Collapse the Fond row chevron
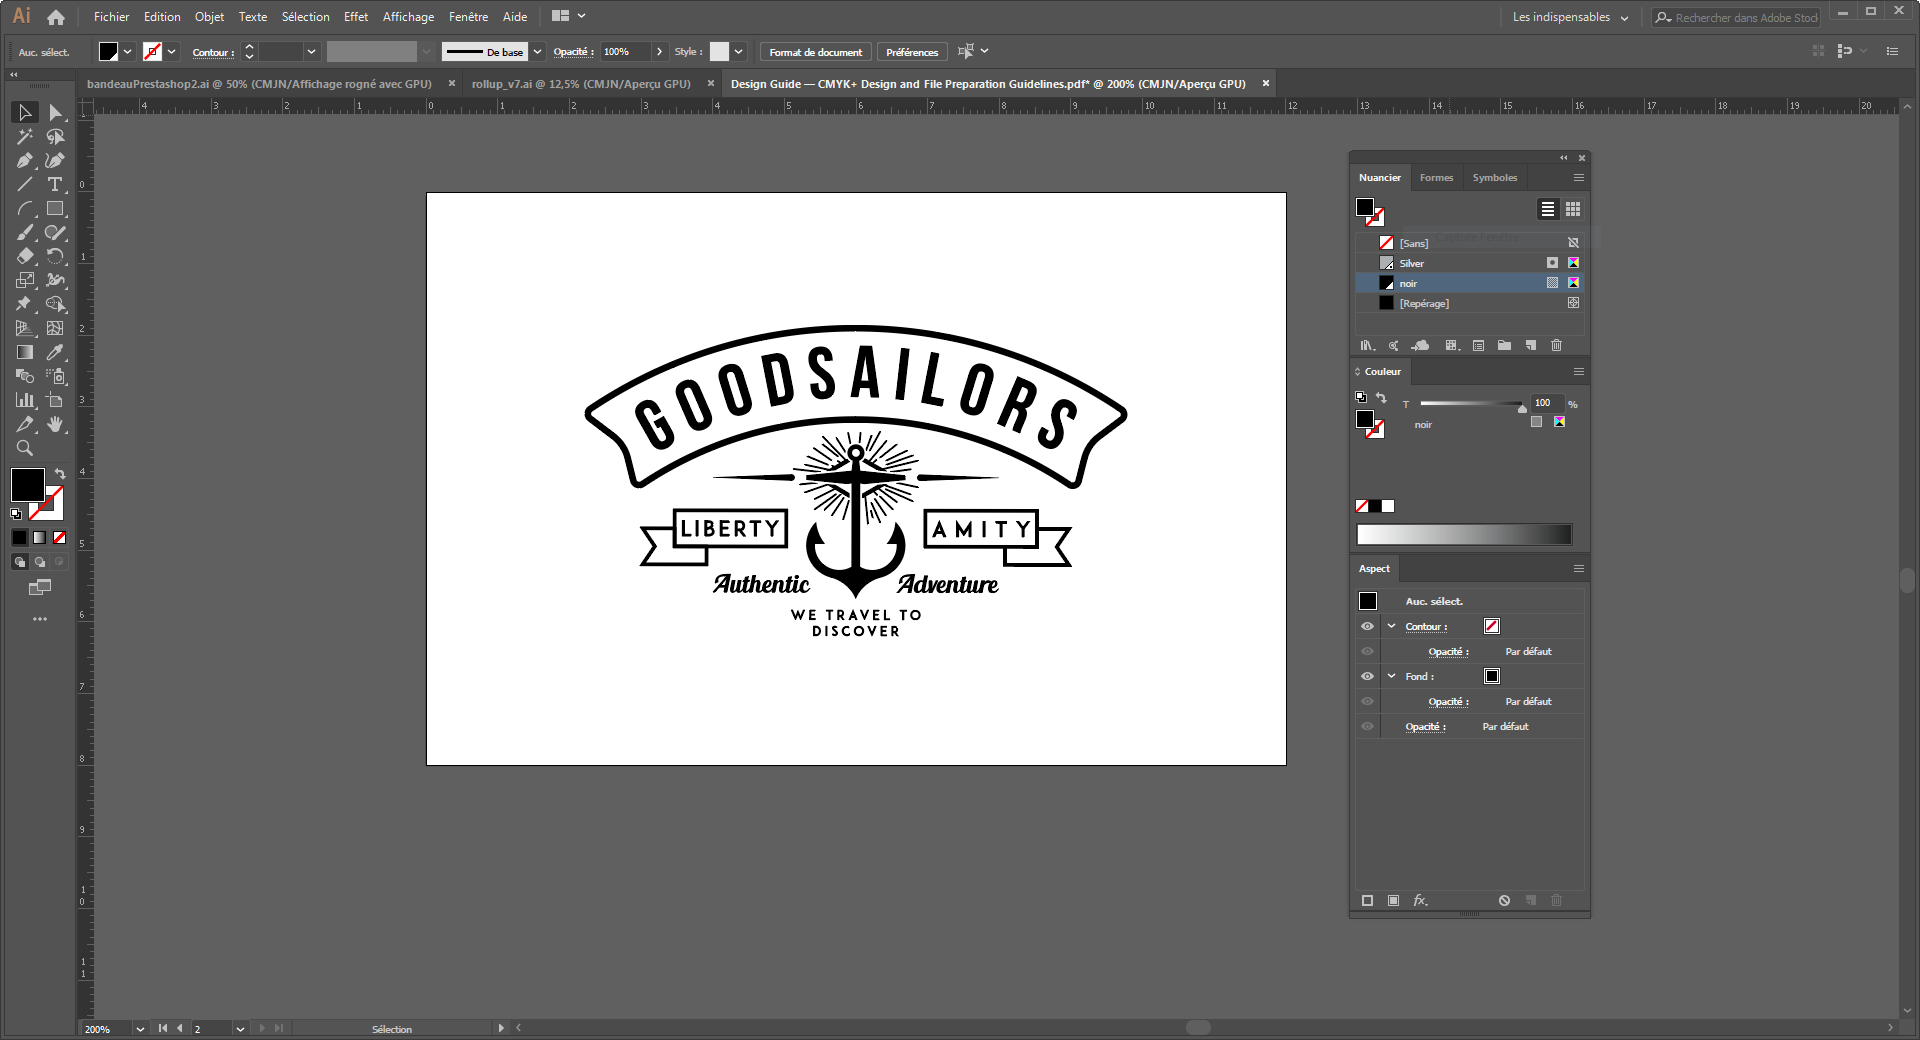The height and width of the screenshot is (1040, 1920). coord(1391,677)
